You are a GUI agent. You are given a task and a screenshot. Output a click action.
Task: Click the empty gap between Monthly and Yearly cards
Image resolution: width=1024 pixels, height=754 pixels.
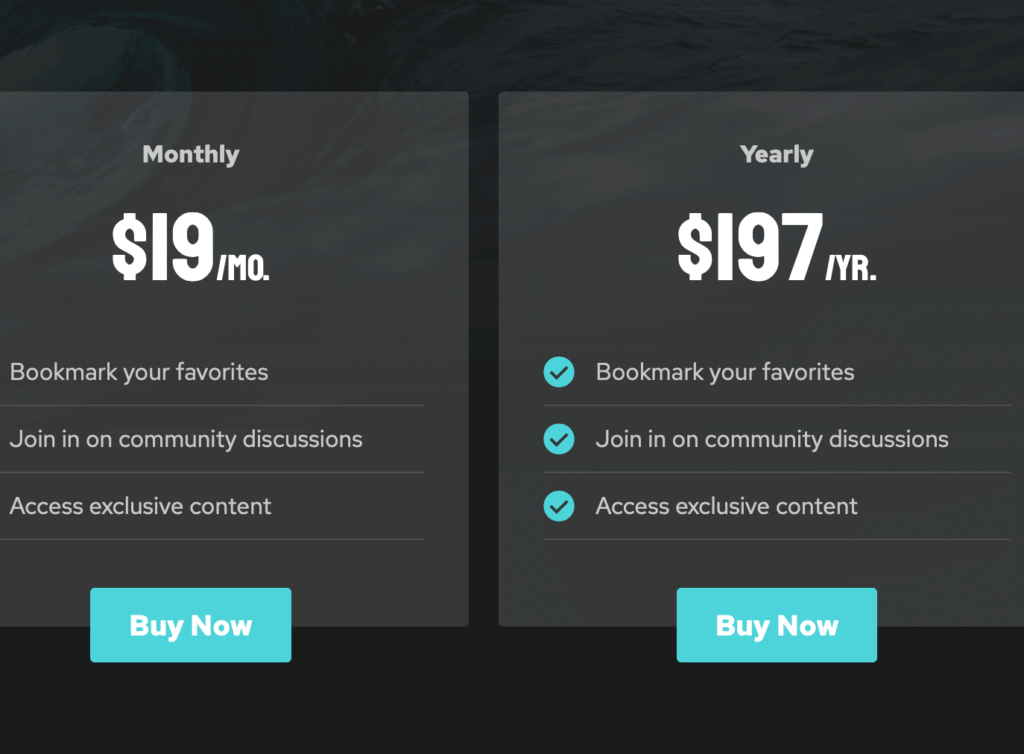[x=483, y=359]
